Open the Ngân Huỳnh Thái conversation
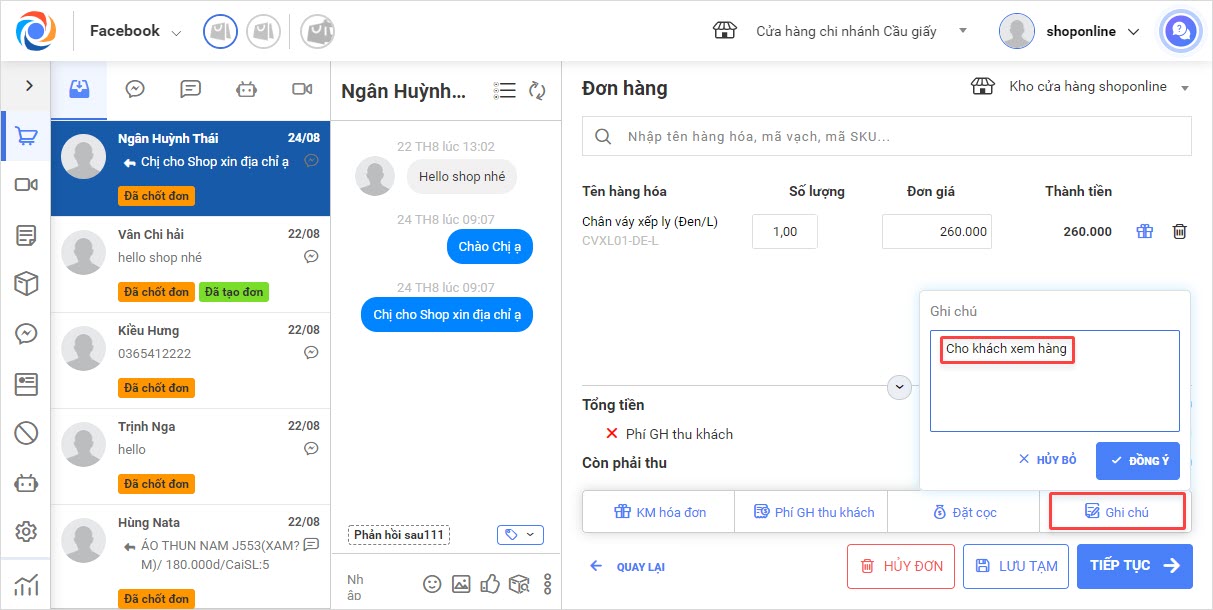Screen dimensions: 1213x610 tap(190, 169)
